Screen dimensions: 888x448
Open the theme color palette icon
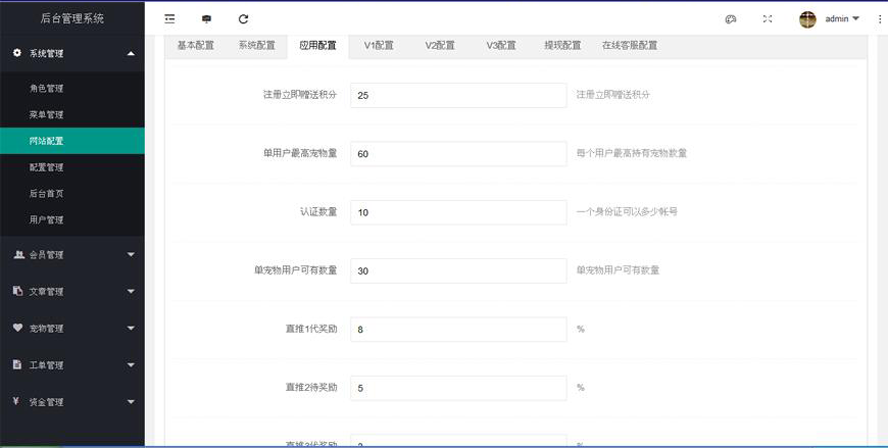[x=731, y=19]
